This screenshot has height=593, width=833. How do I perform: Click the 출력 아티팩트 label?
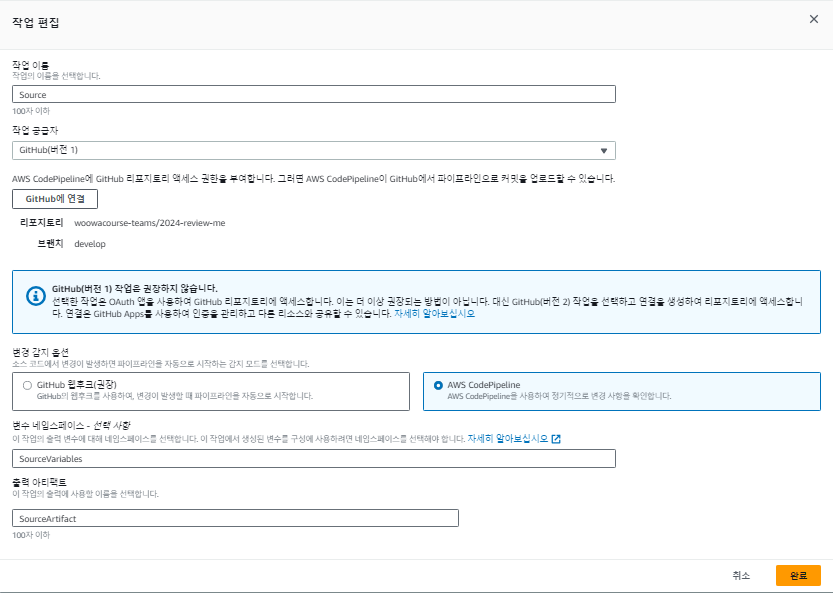39,482
